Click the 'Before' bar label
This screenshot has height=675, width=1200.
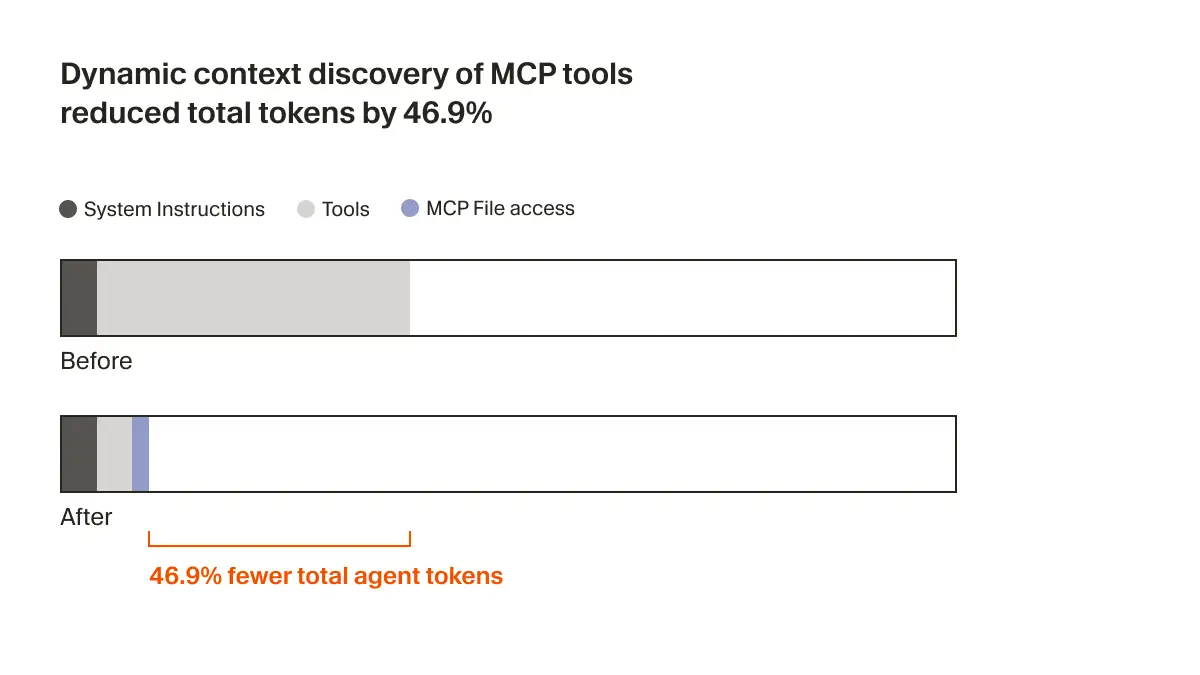(x=96, y=361)
